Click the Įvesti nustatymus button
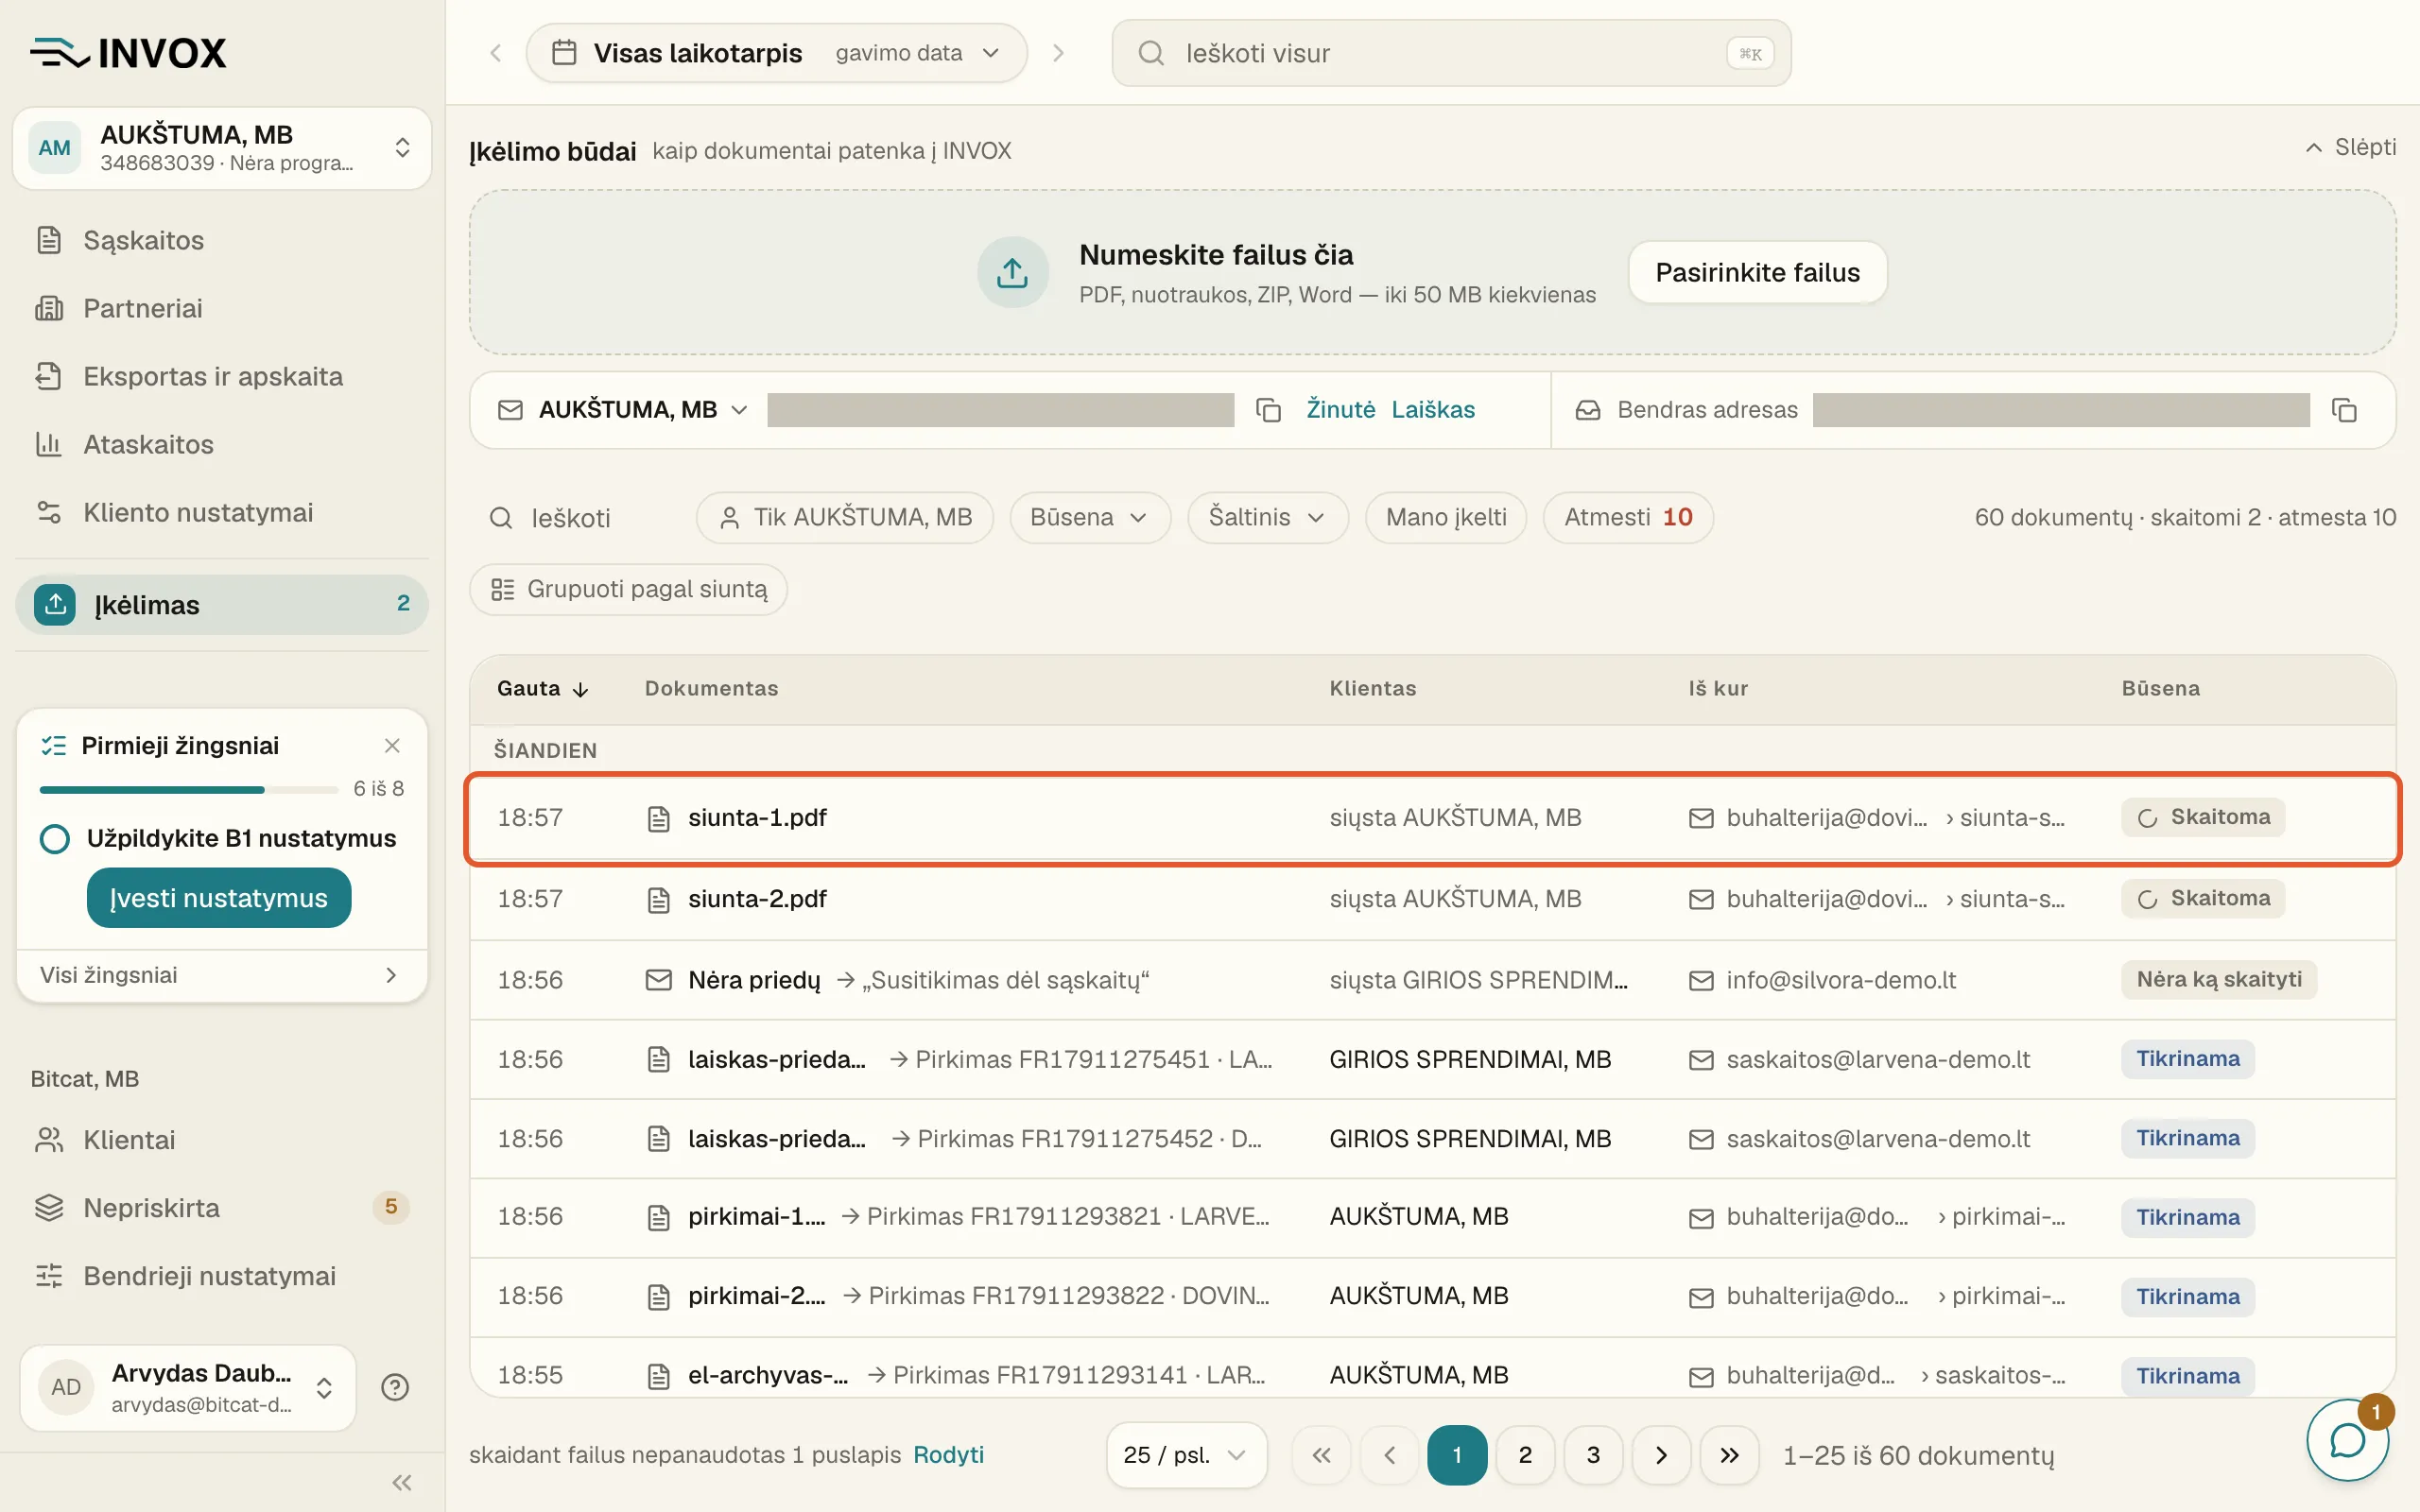The image size is (2420, 1512). click(x=219, y=898)
